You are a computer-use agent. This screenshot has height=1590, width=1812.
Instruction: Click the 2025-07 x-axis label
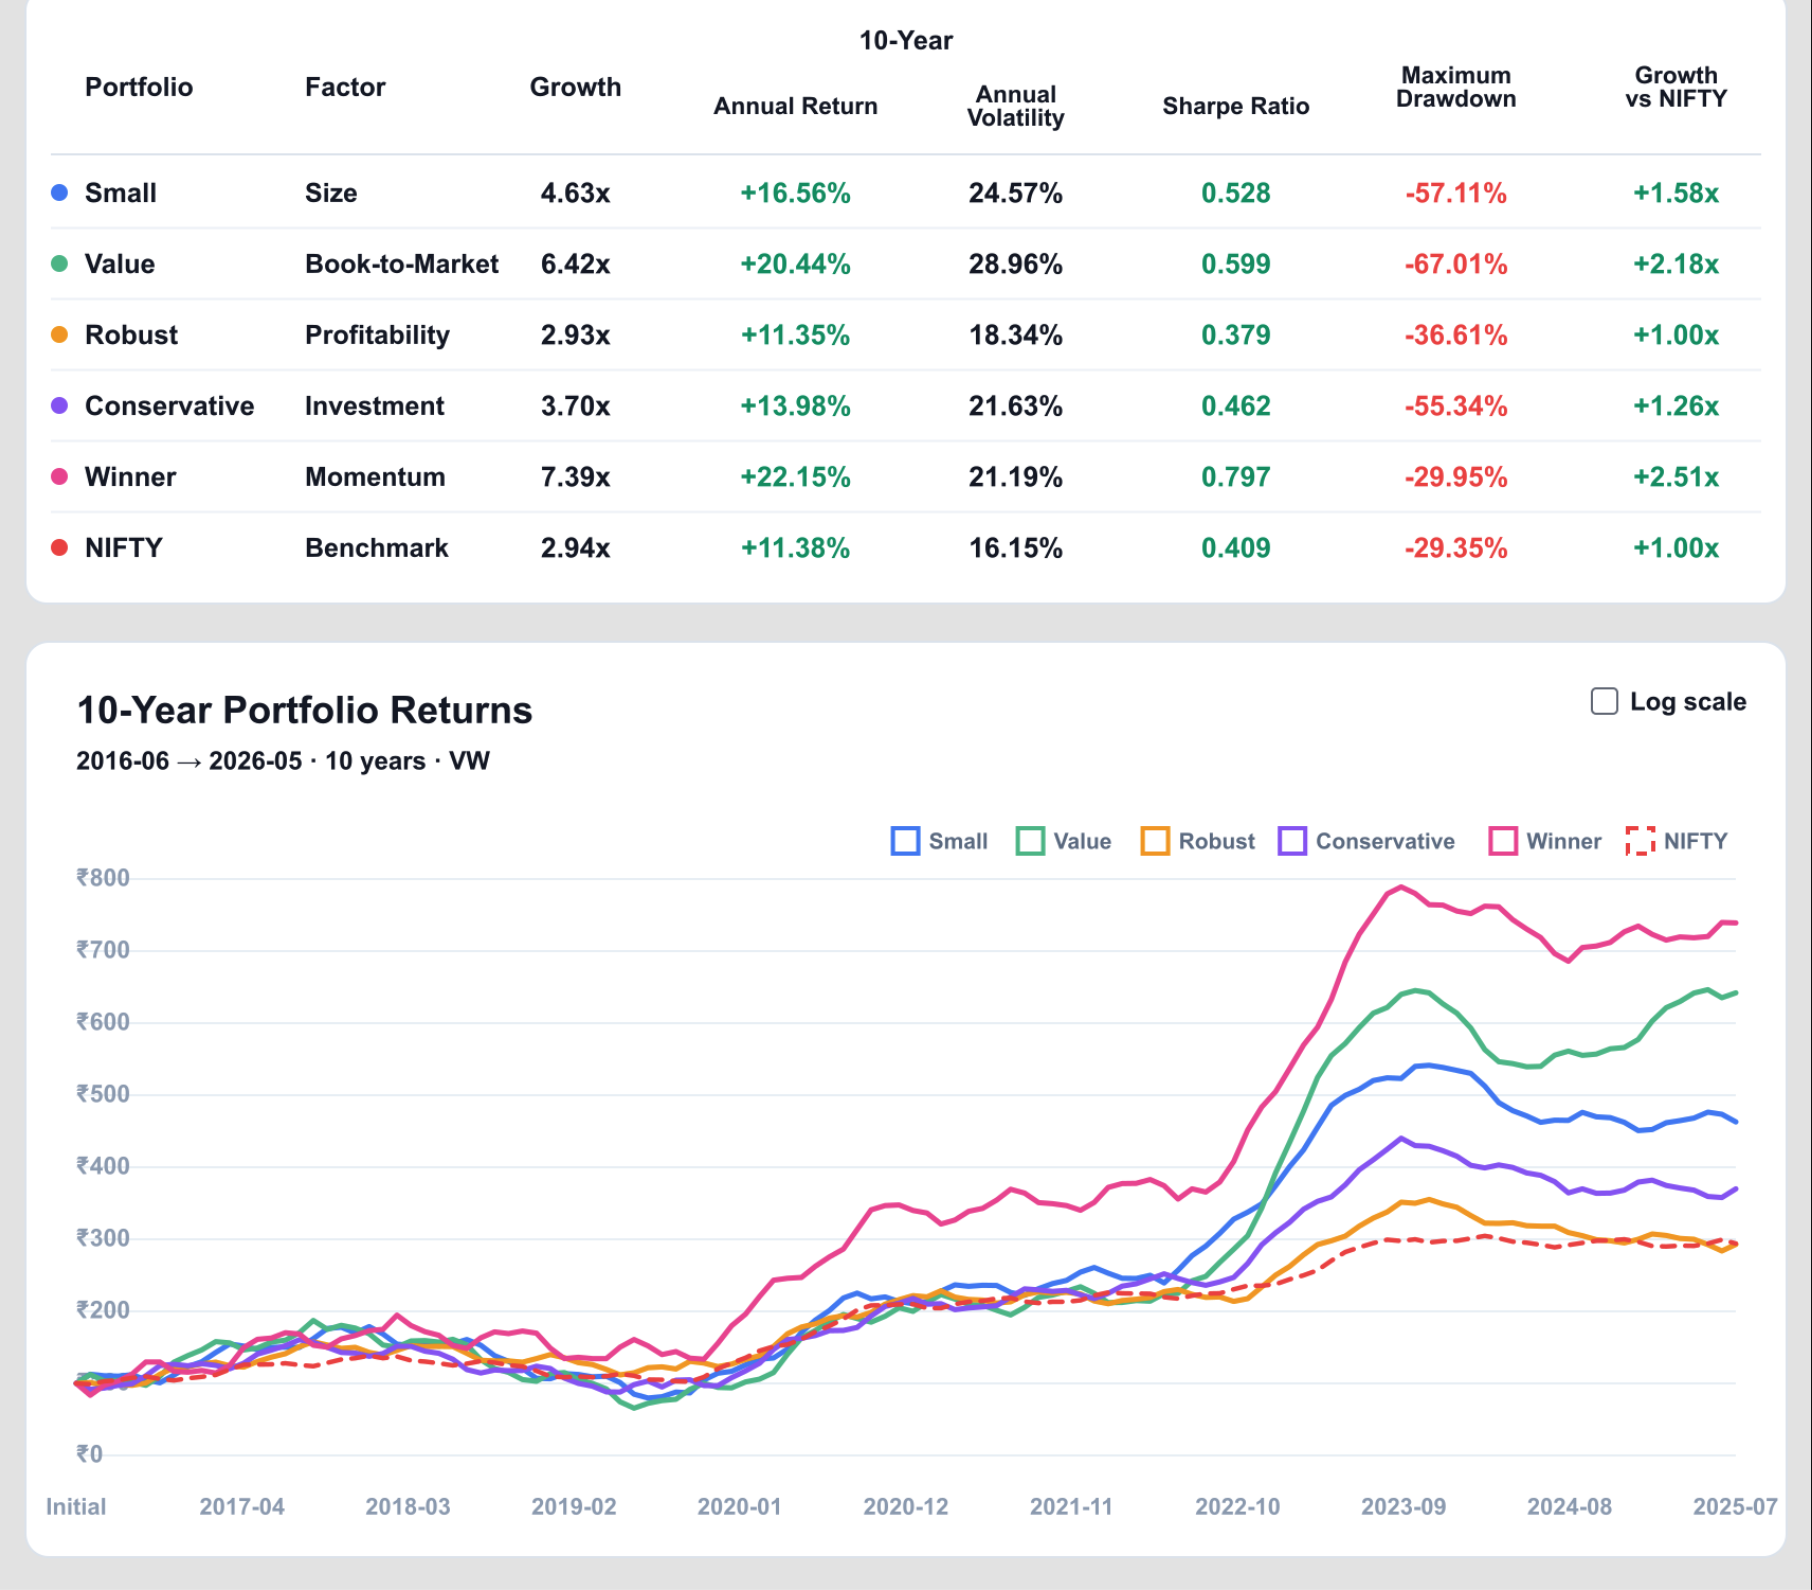click(x=1735, y=1506)
